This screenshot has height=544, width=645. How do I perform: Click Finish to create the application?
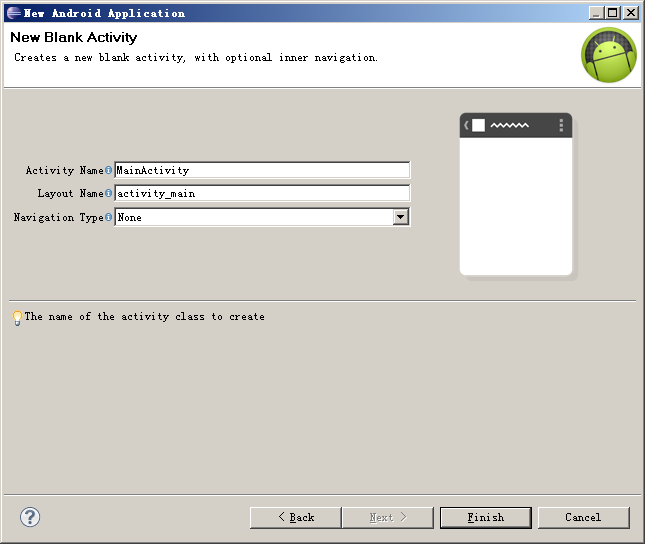click(x=486, y=517)
